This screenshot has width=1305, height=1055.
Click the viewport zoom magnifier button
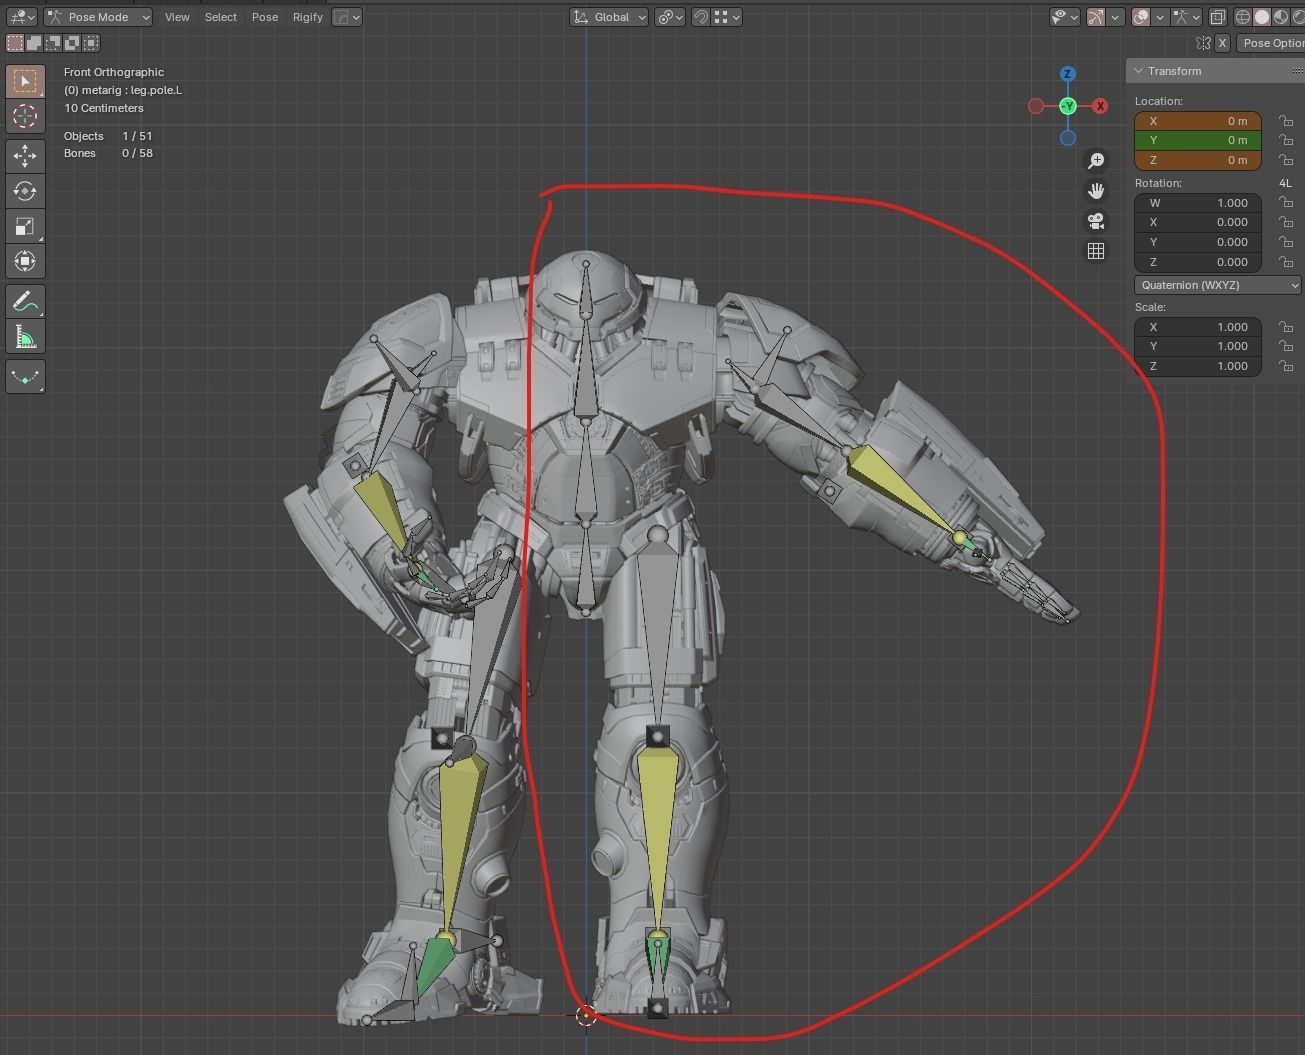(x=1096, y=161)
